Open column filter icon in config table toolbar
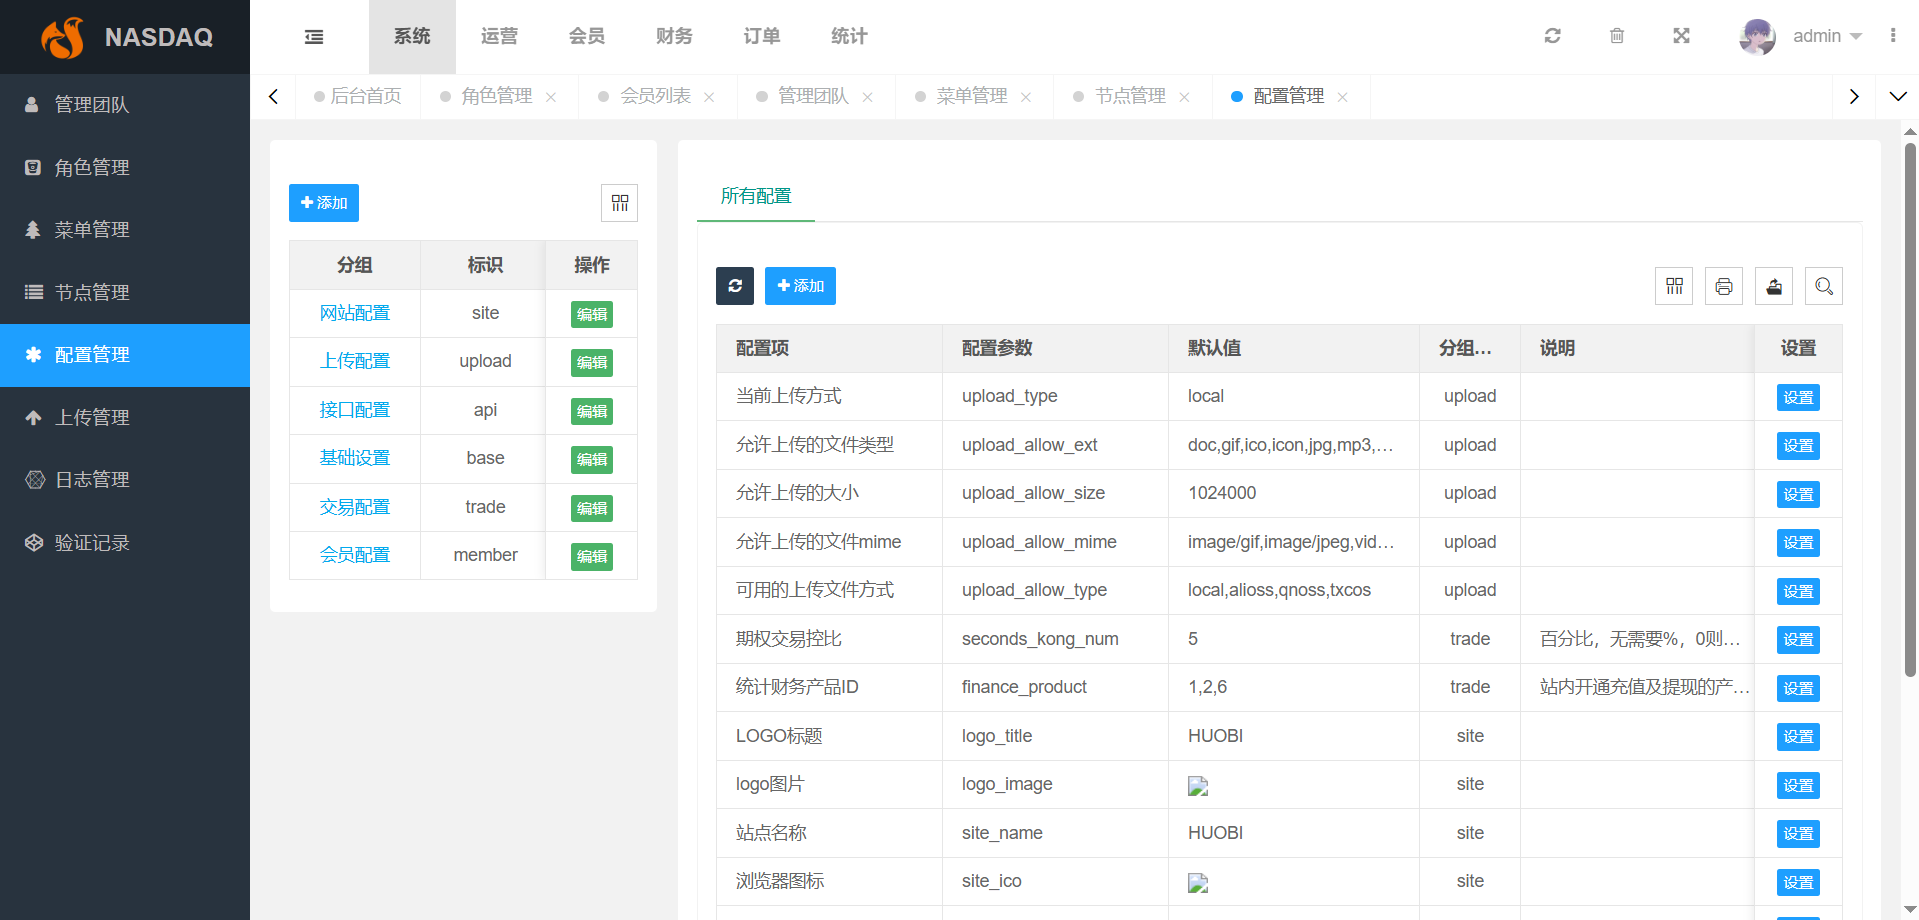The image size is (1919, 920). click(1674, 287)
